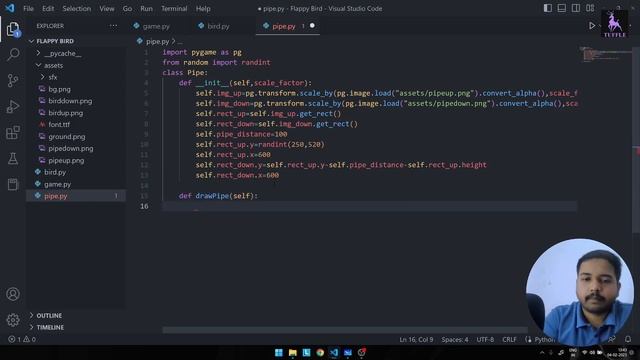Show hidden system tray icons
Image resolution: width=640 pixels, height=360 pixels.
coord(542,353)
